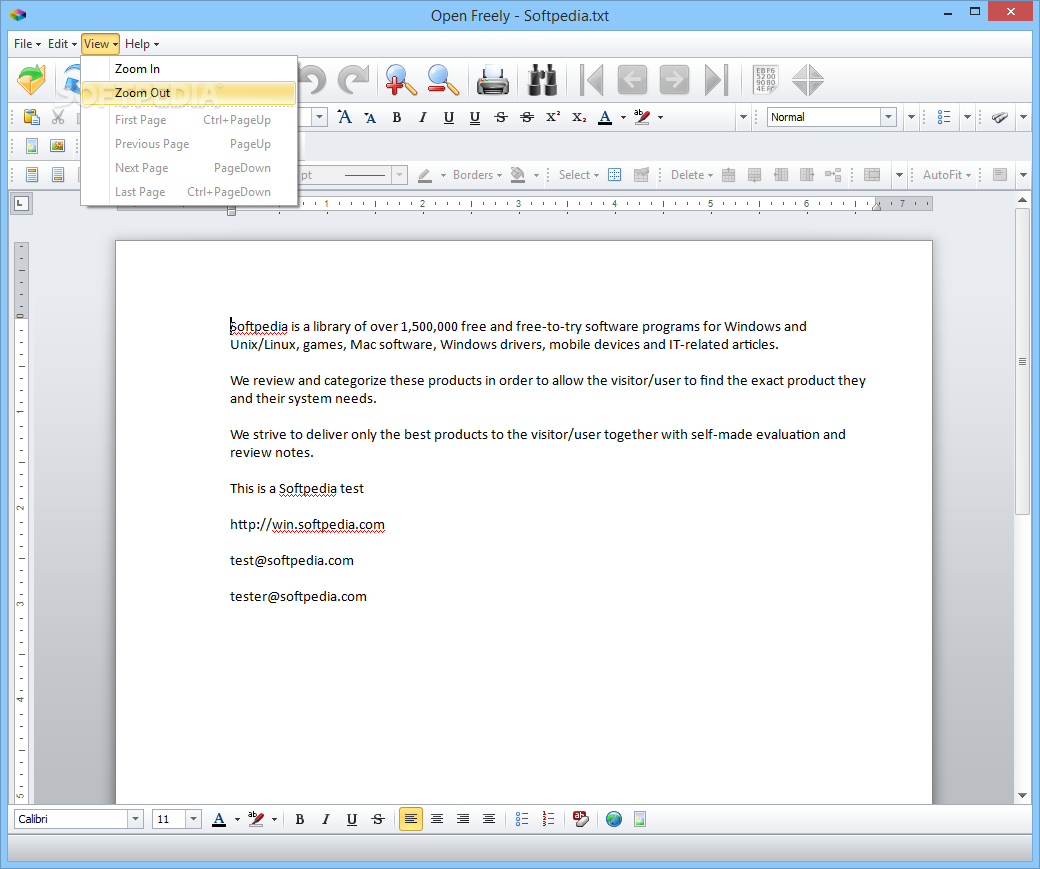Screen dimensions: 1040x869
Task: Toggle Bold in the top formatting toolbar
Action: point(397,117)
